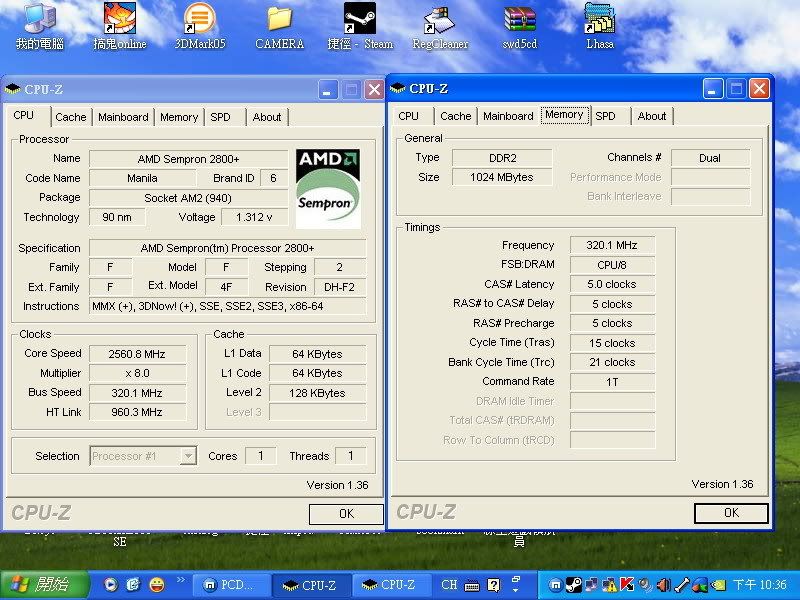Open the SPD tab in the Timings window
This screenshot has height=600, width=800.
pos(606,116)
